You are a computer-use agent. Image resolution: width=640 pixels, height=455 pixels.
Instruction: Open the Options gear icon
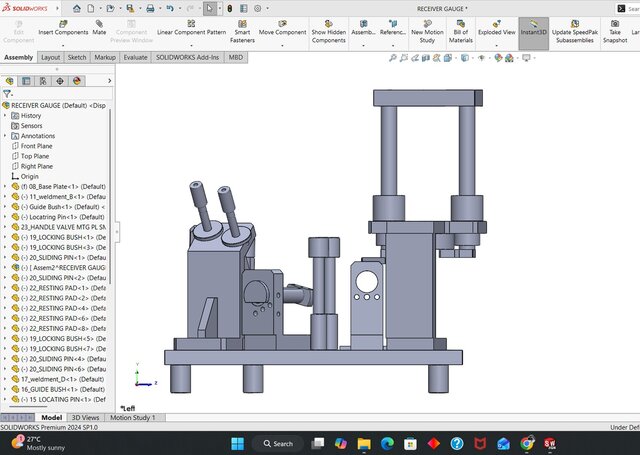(258, 8)
